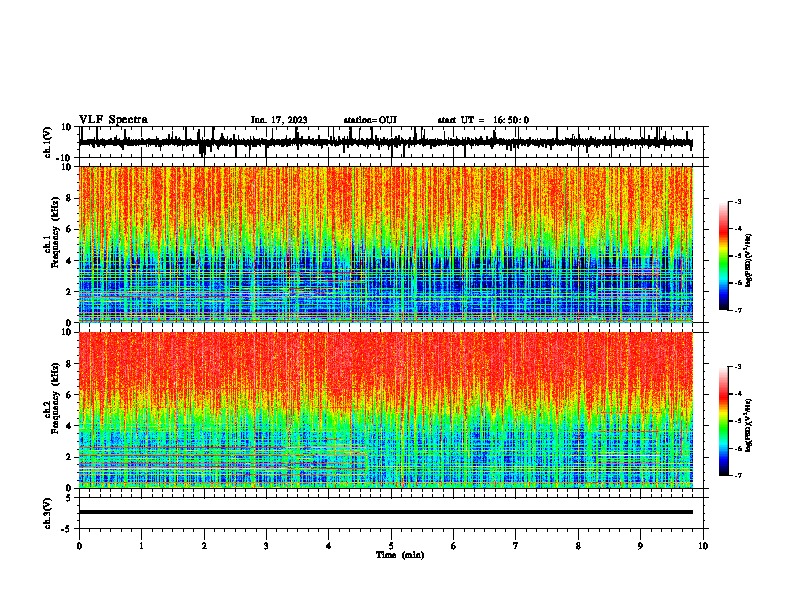Image resolution: width=792 pixels, height=612 pixels.
Task: Click the ch.1 spectrogram color bar
Action: [x=724, y=256]
